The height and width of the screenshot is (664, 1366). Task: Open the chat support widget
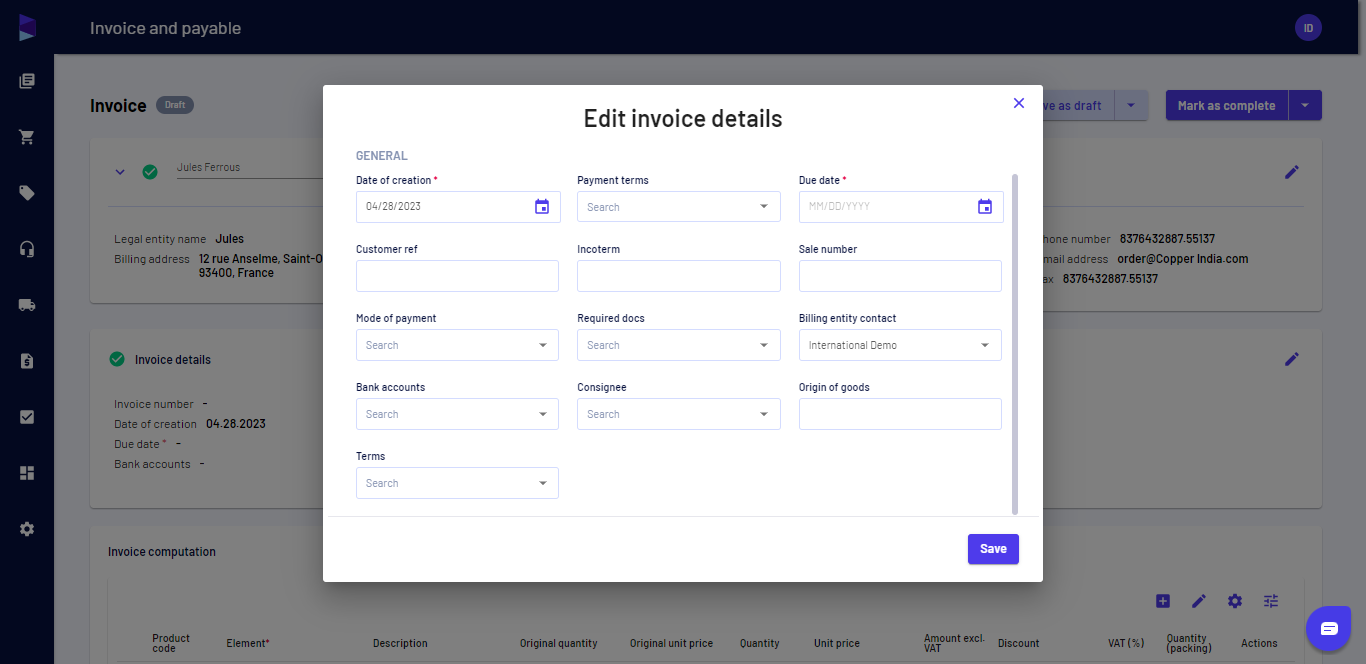(x=1329, y=628)
